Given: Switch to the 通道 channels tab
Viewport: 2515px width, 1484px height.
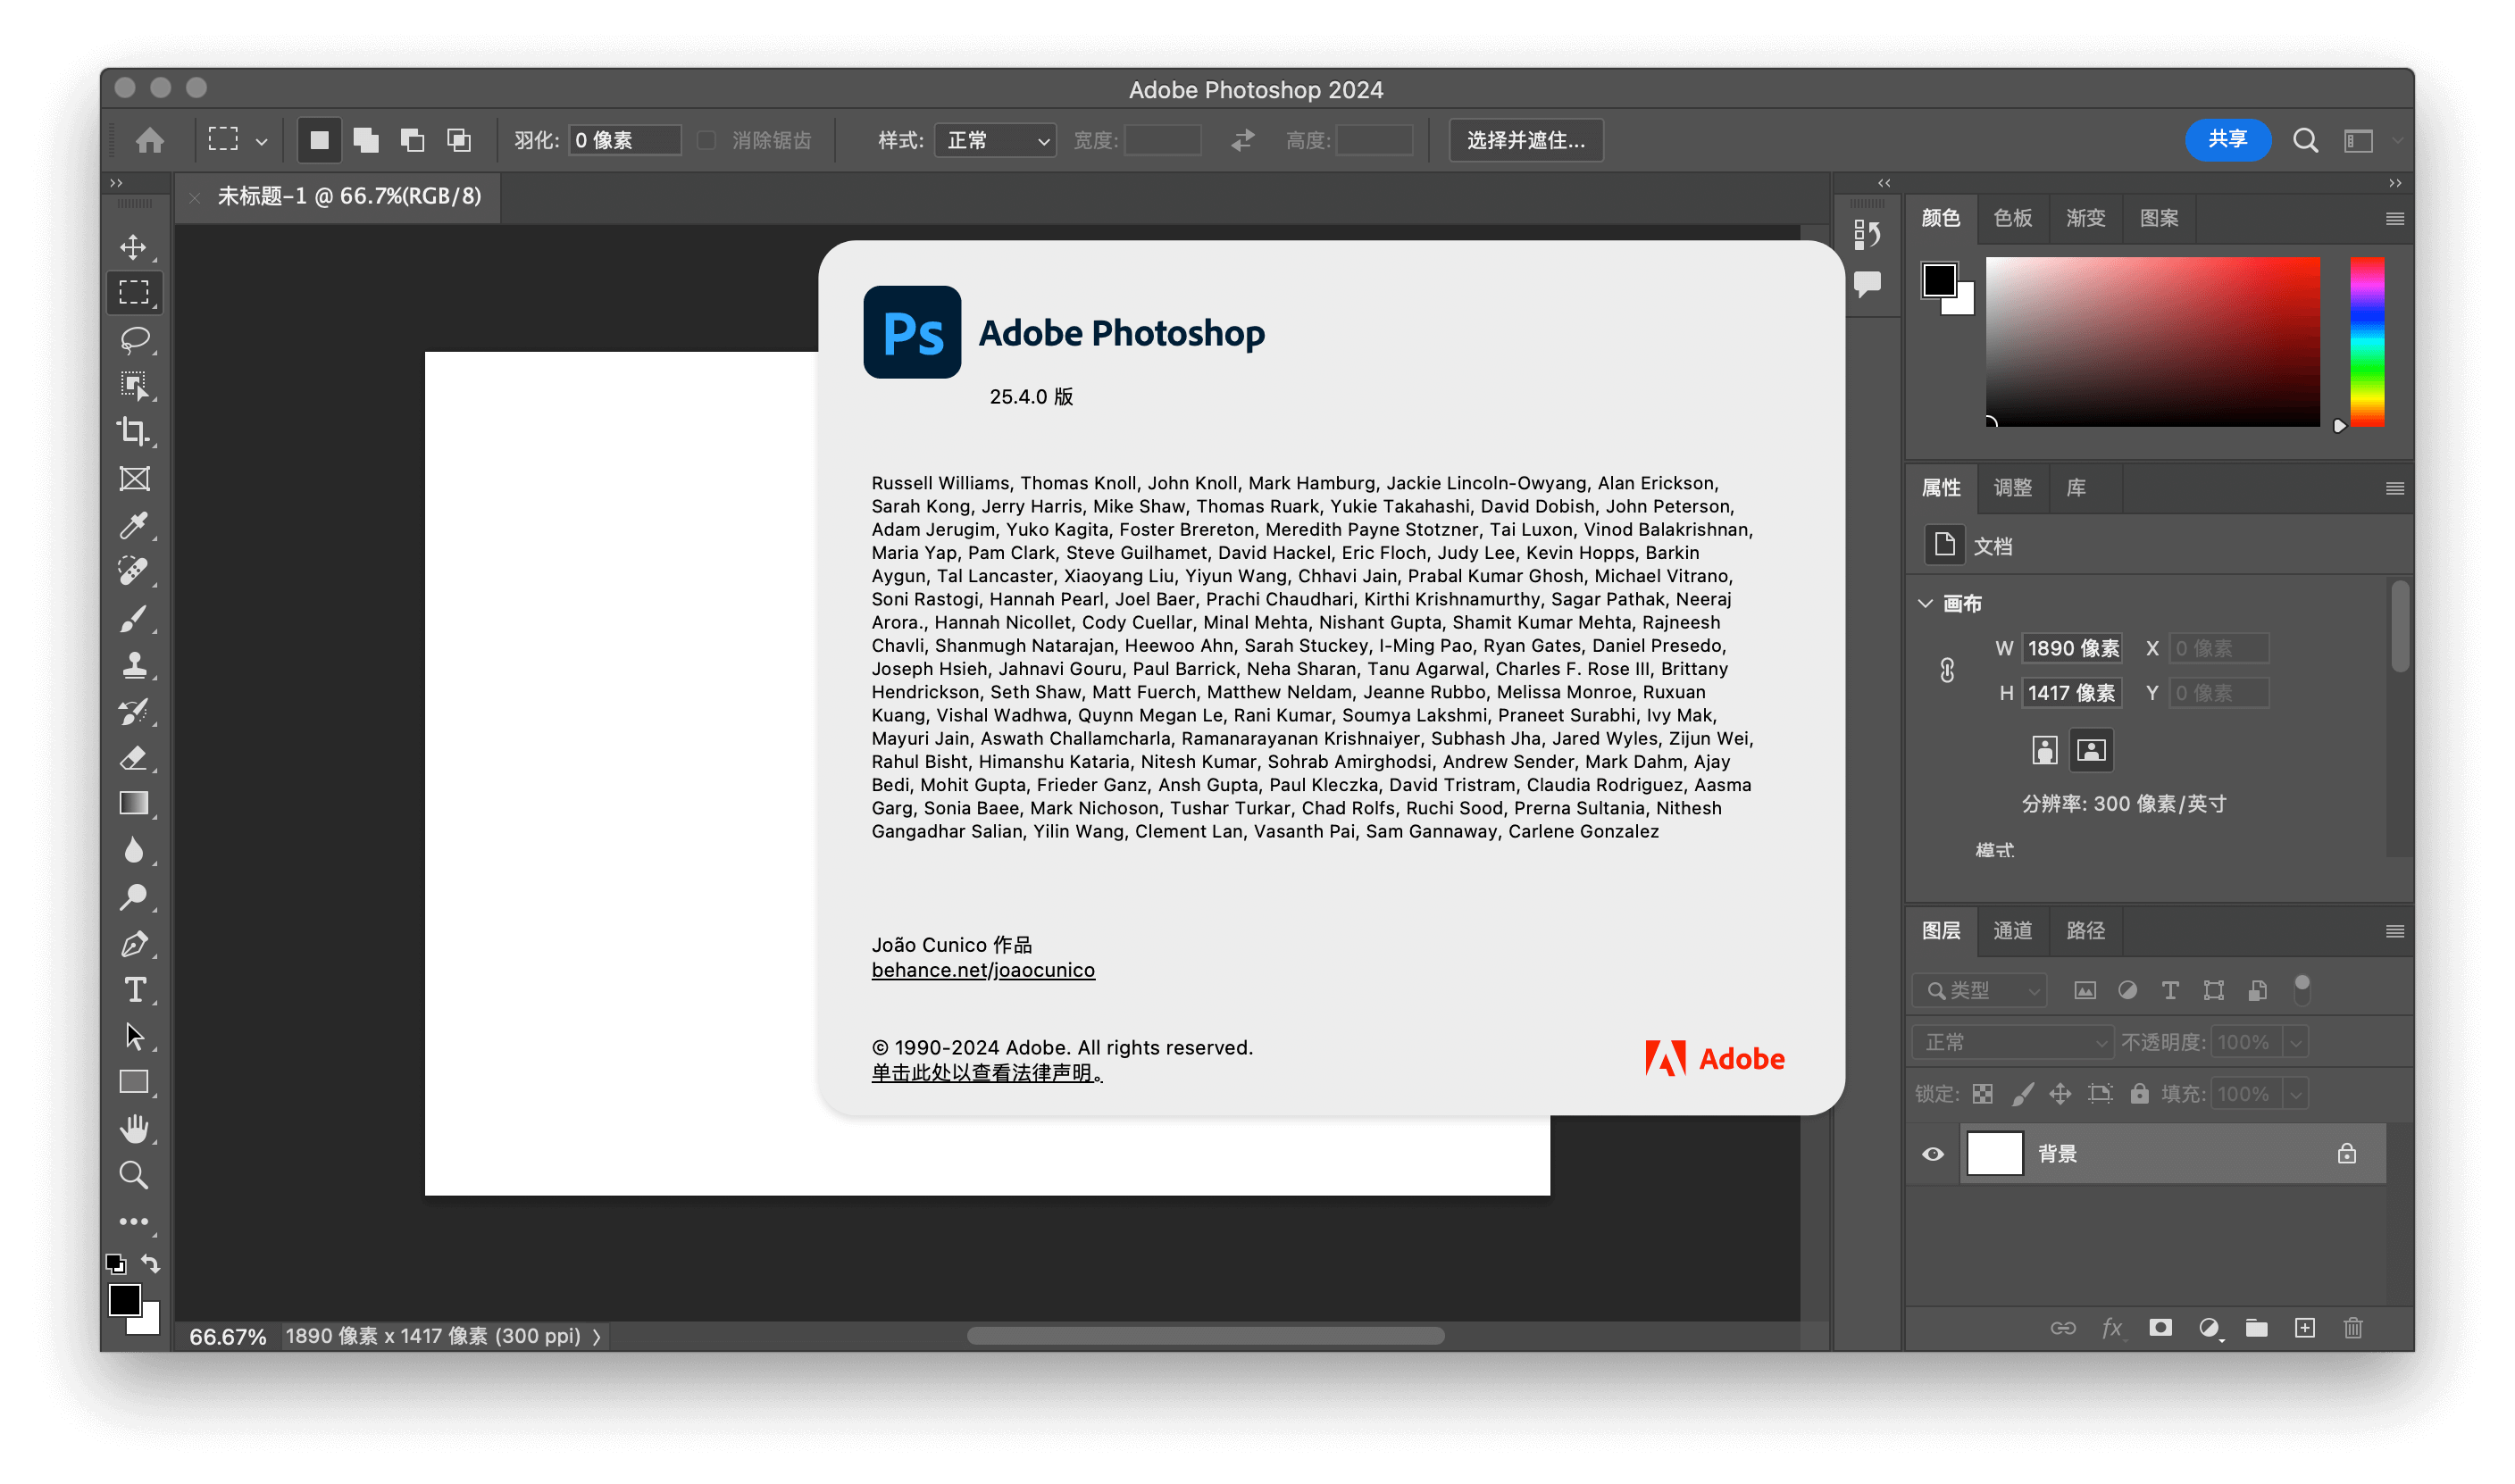Looking at the screenshot, I should click(2012, 931).
